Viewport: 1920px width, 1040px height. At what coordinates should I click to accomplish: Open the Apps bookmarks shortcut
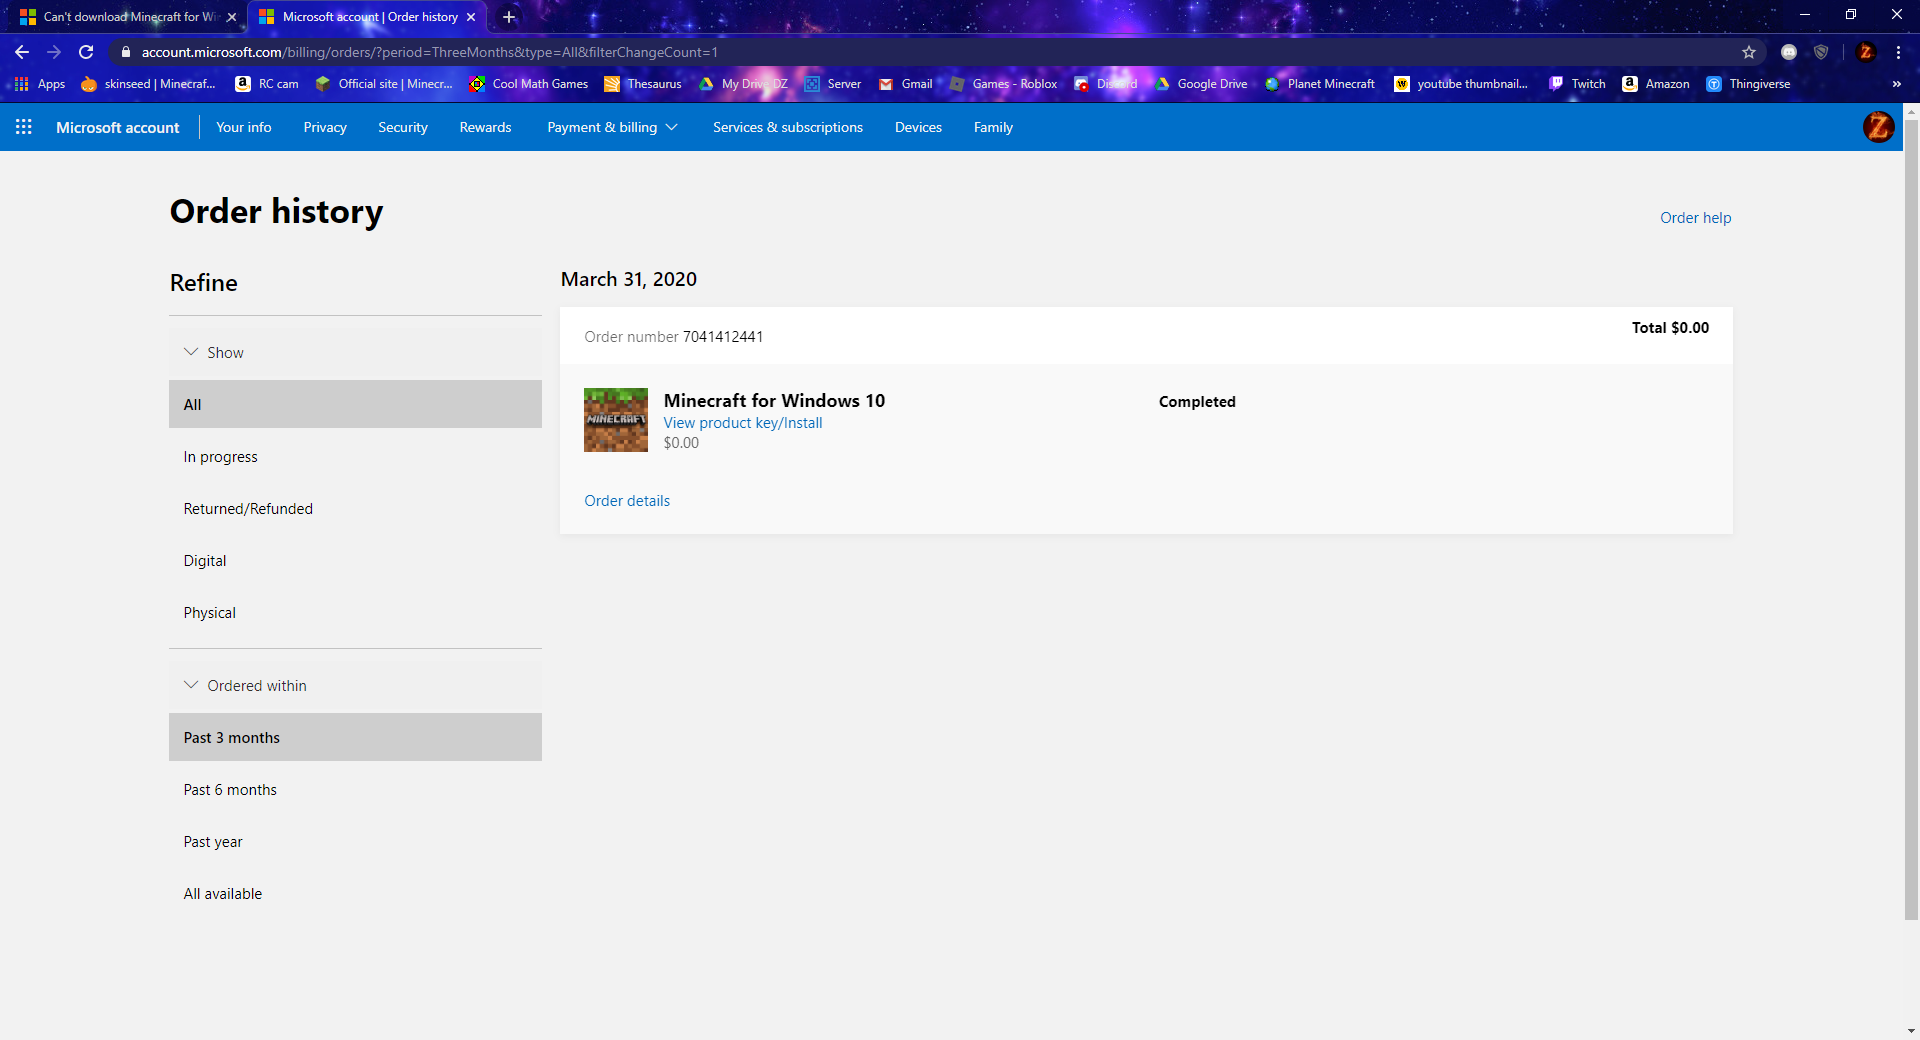point(40,84)
